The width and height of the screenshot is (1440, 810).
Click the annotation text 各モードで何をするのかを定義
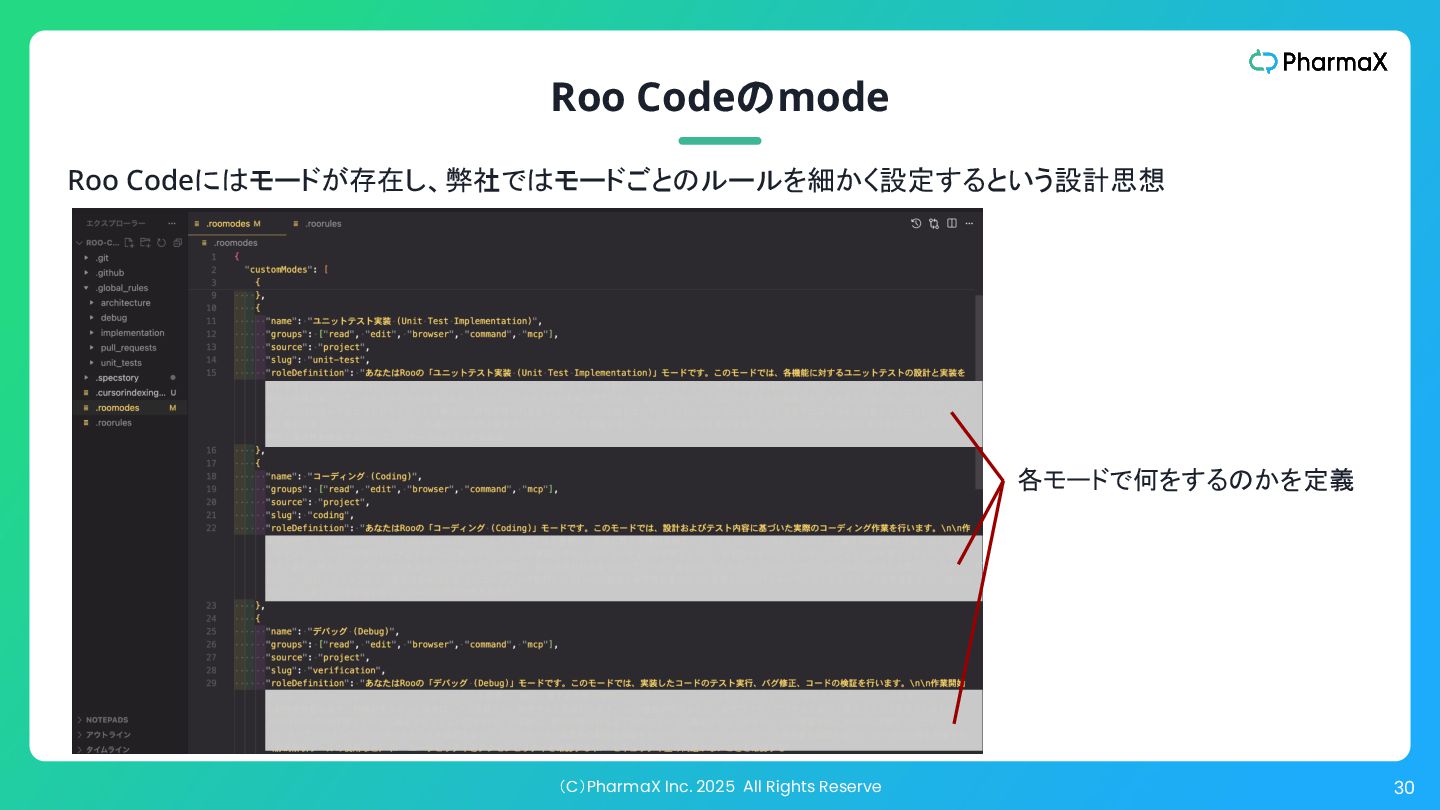coord(1186,480)
